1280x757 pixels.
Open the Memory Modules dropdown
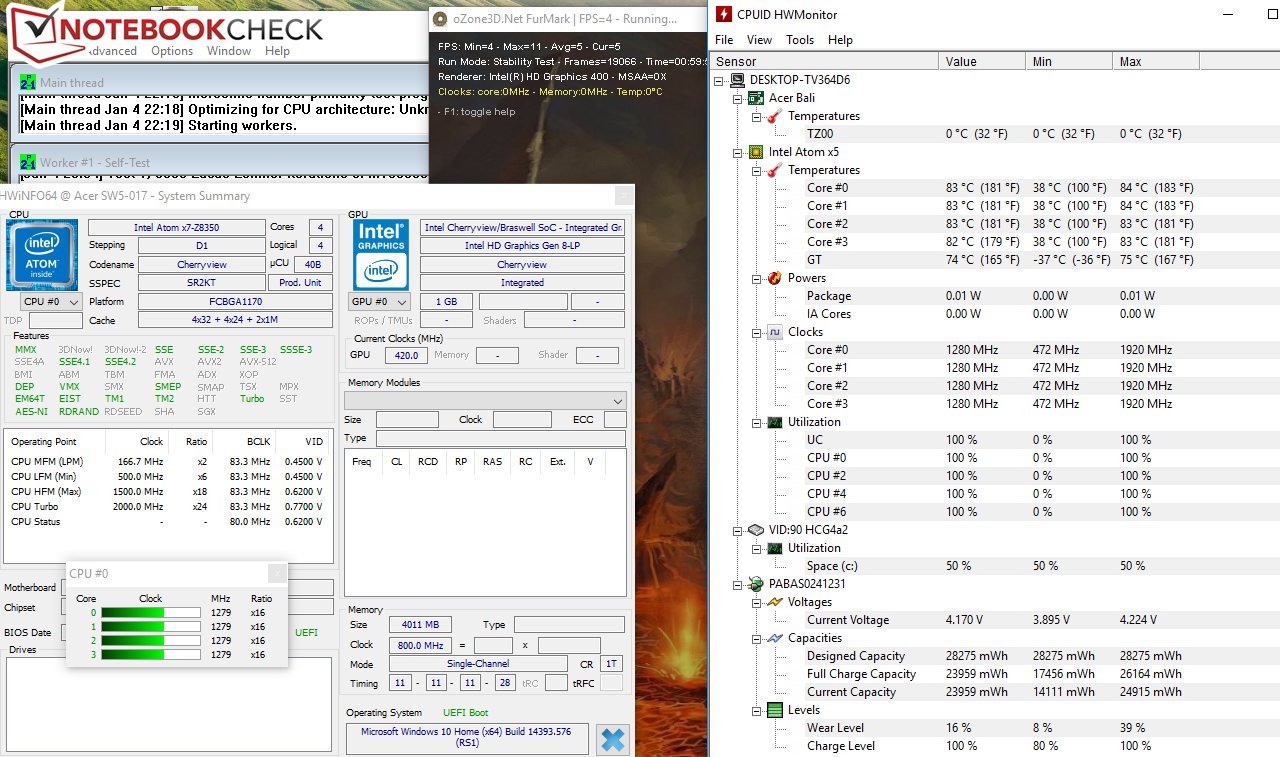coord(485,400)
